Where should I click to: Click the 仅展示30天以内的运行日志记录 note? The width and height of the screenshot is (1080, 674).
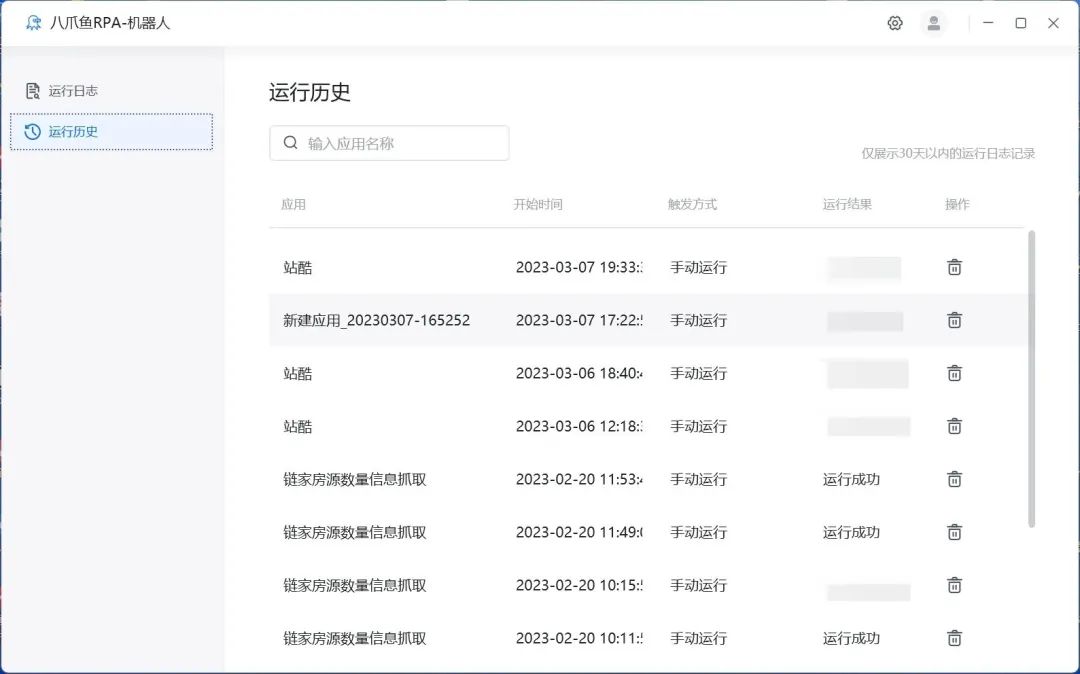point(948,154)
